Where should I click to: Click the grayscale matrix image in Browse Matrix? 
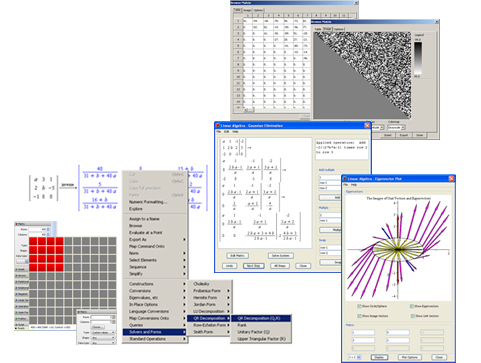[362, 75]
